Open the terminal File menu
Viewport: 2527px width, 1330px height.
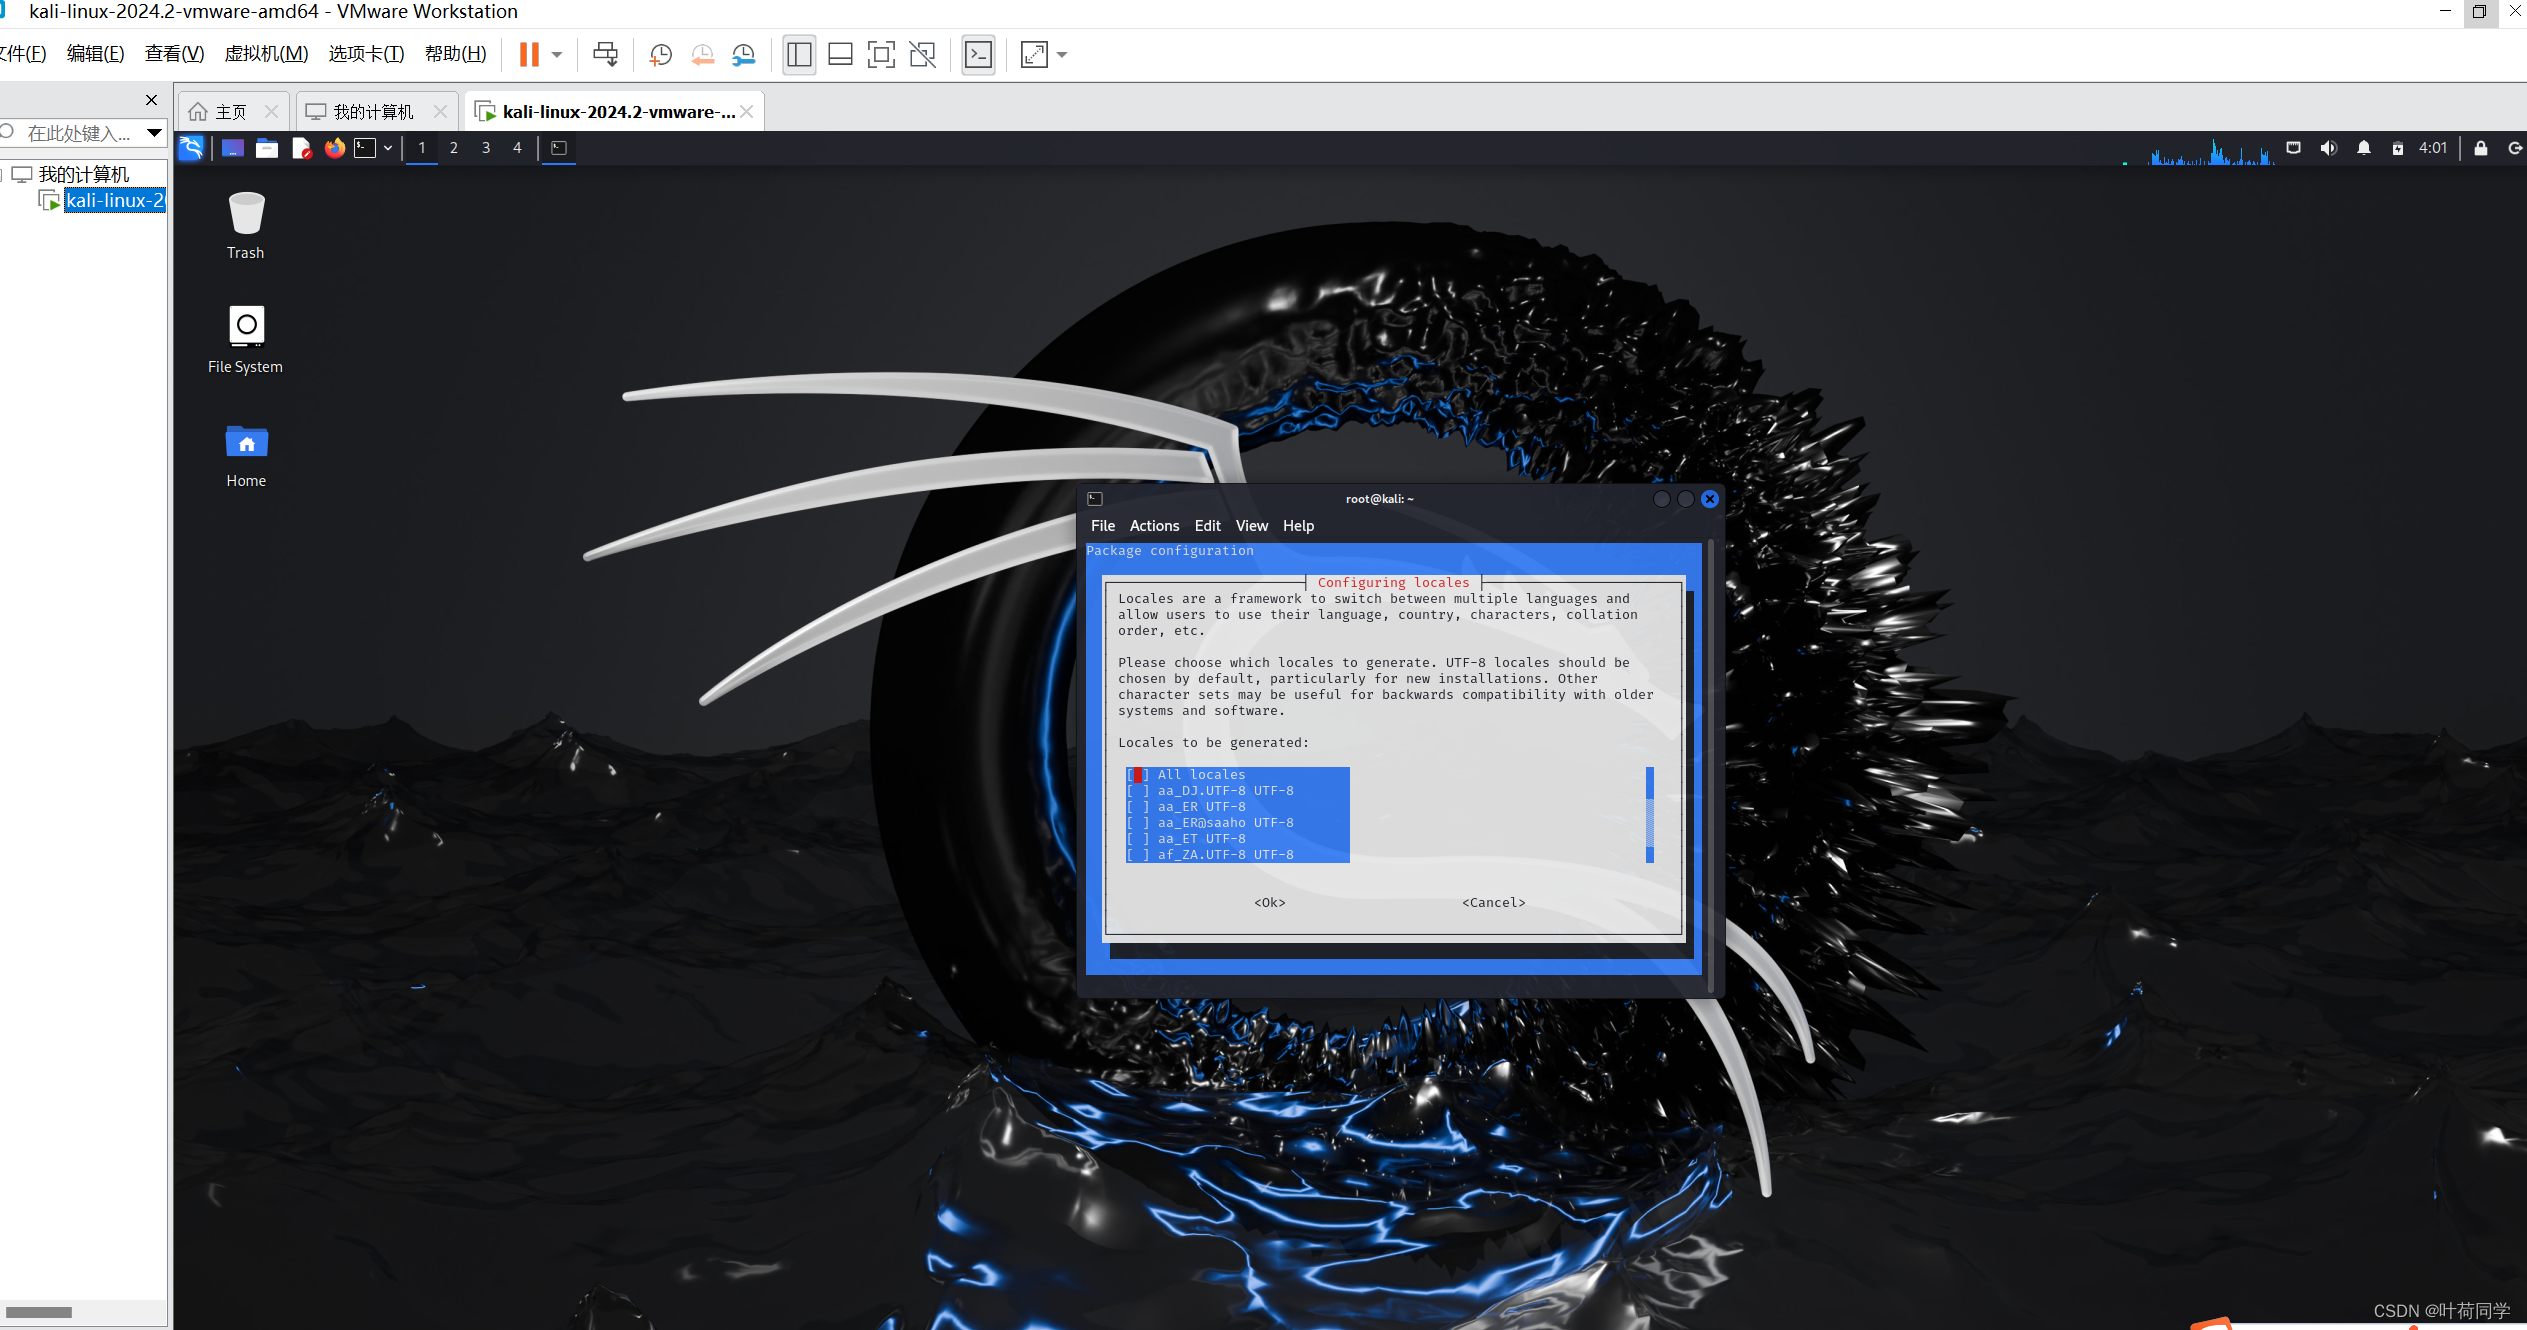pos(1103,526)
